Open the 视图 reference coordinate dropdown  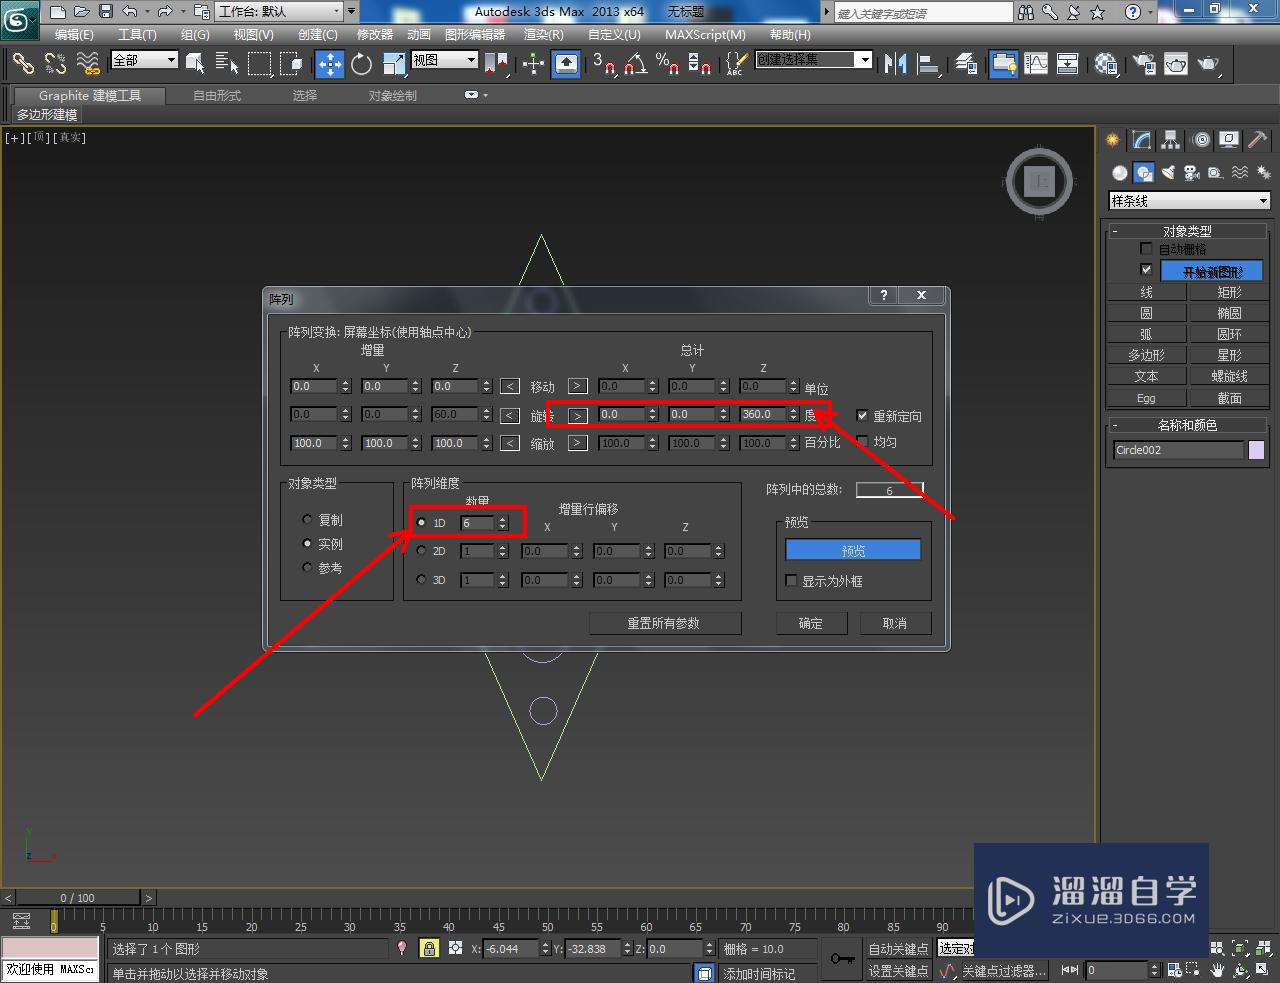tap(445, 60)
